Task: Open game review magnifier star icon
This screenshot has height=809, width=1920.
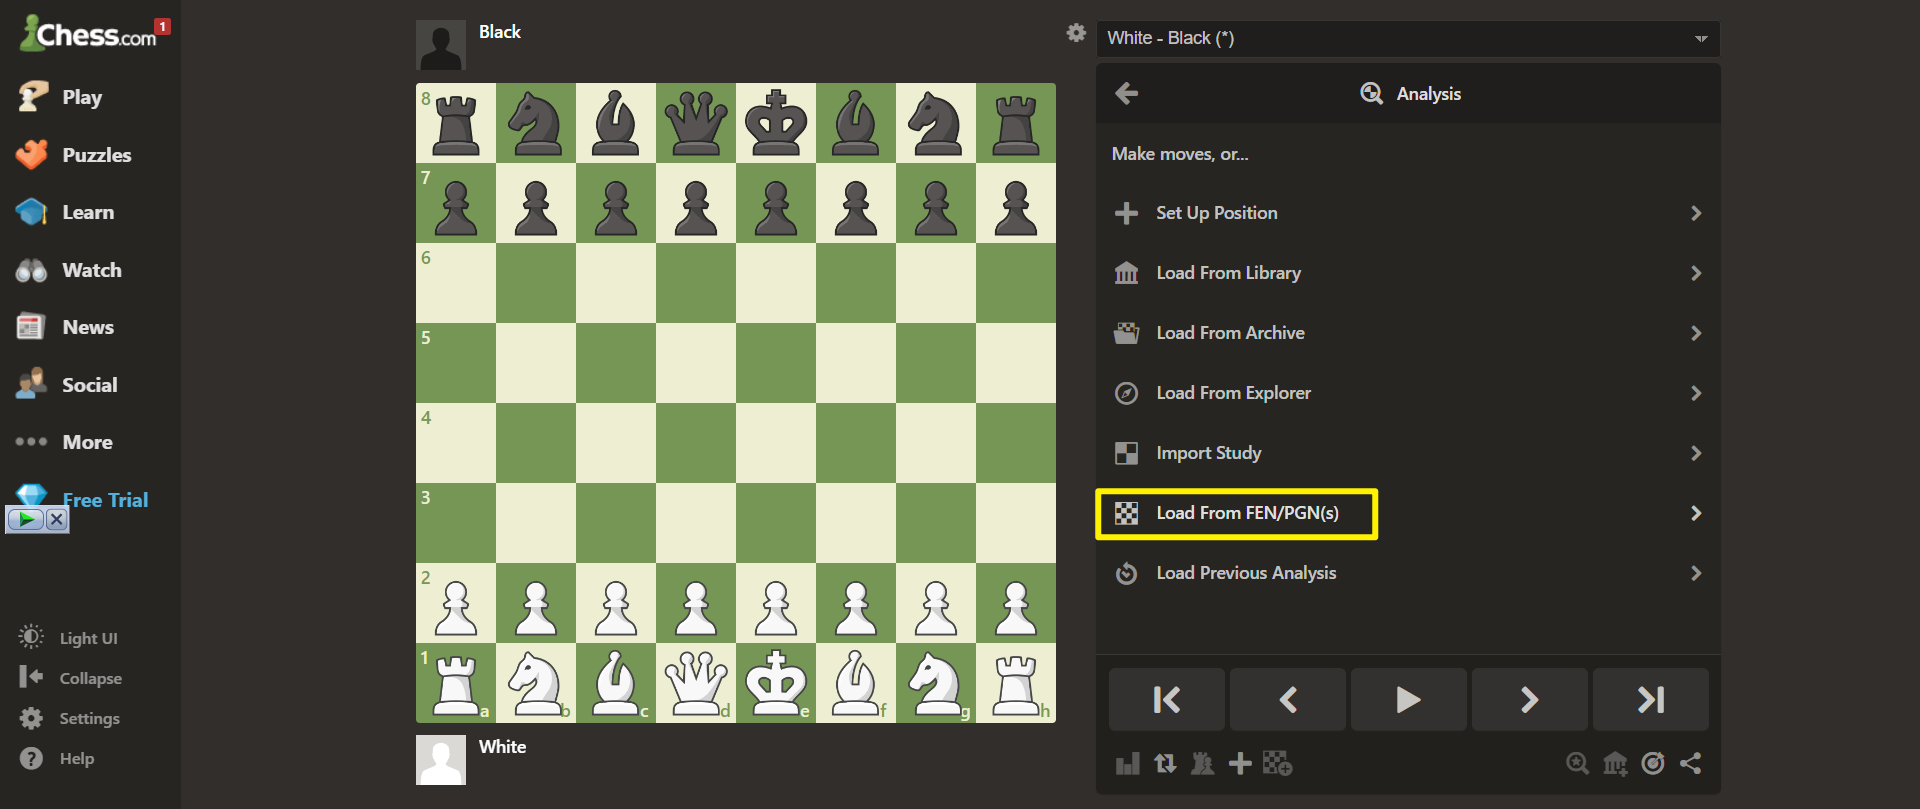Action: point(1577,764)
